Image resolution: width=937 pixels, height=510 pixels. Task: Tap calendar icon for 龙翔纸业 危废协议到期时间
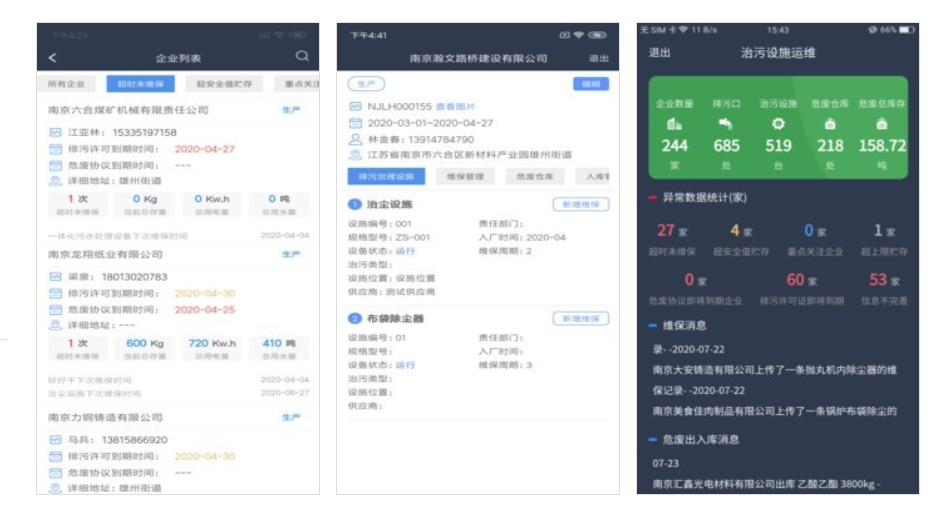[x=55, y=310]
